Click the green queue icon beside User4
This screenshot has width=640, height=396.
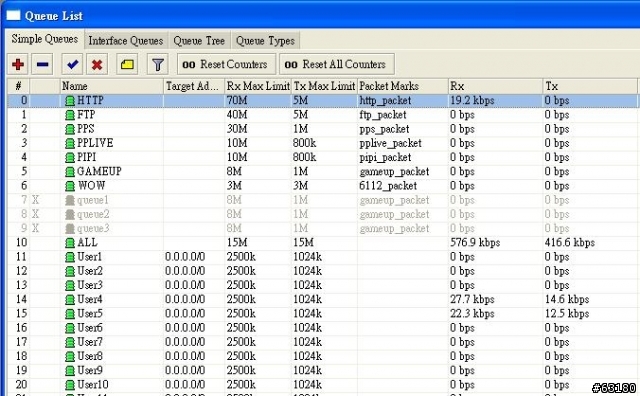[70, 299]
